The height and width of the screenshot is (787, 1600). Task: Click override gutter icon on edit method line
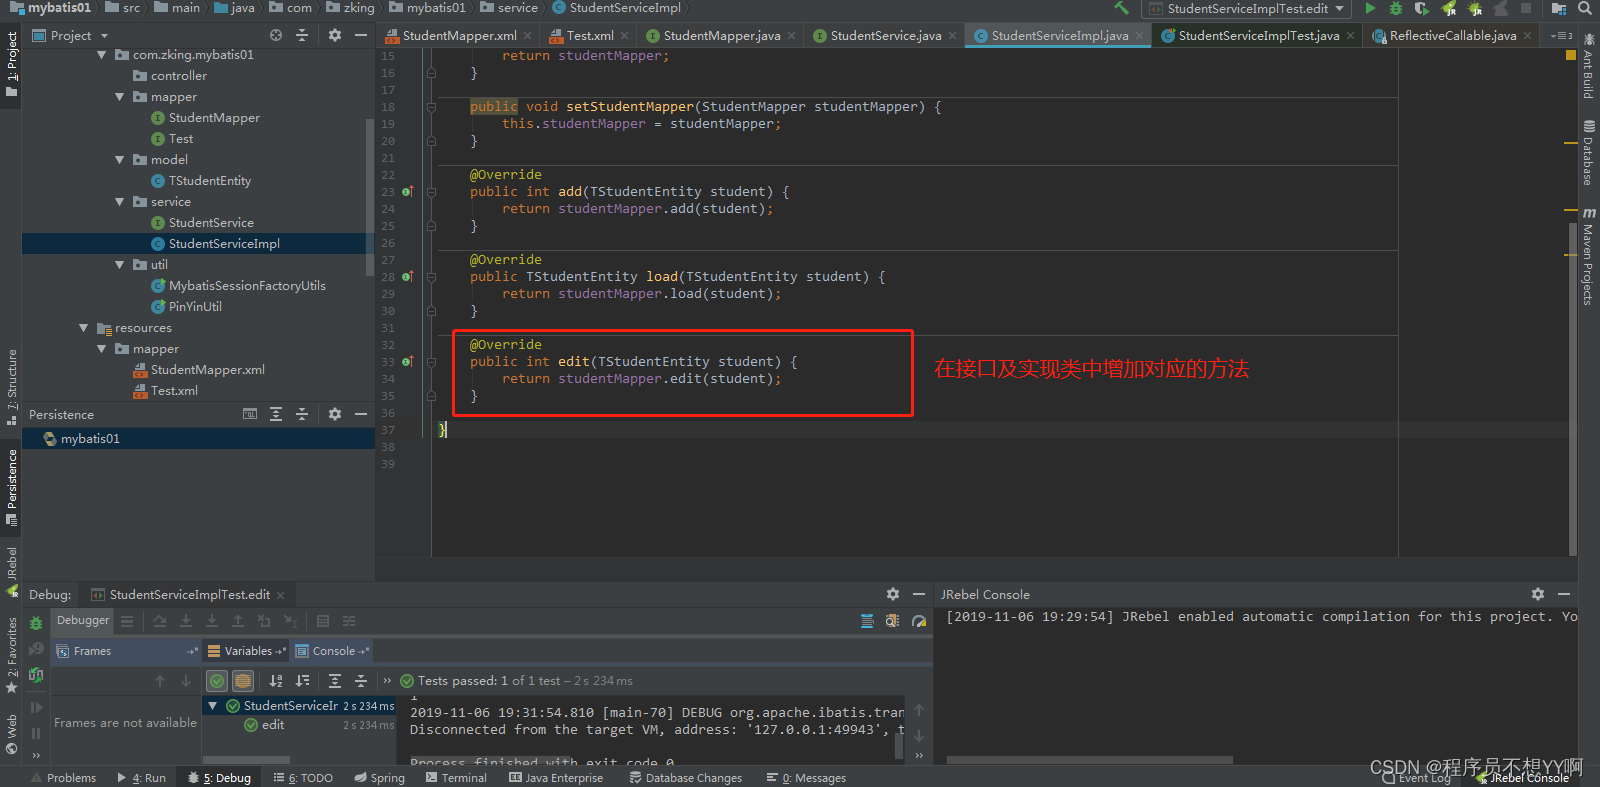pyautogui.click(x=407, y=362)
